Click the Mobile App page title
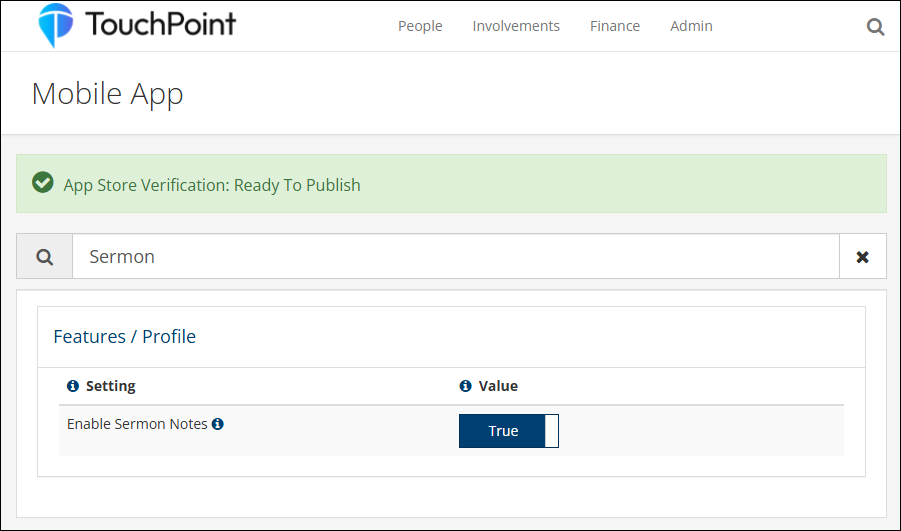This screenshot has height=531, width=901. point(108,94)
